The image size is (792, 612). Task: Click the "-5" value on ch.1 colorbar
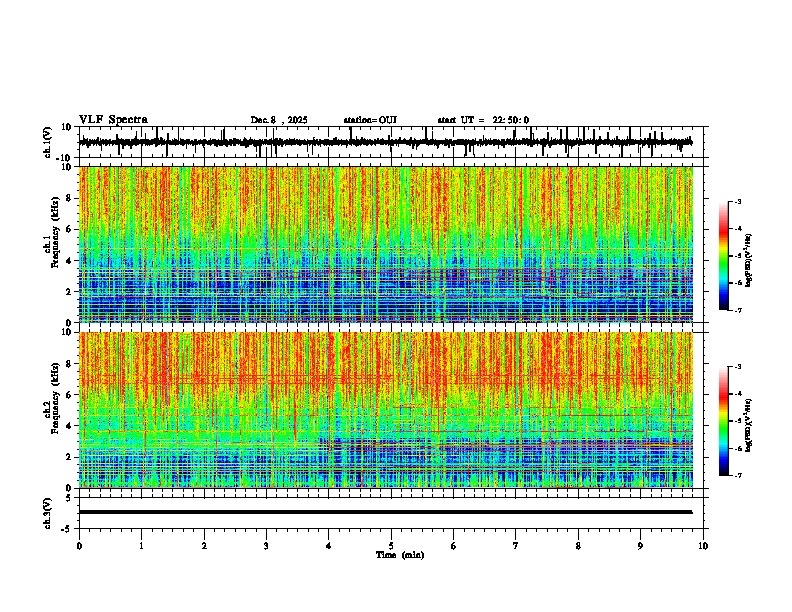pos(738,256)
